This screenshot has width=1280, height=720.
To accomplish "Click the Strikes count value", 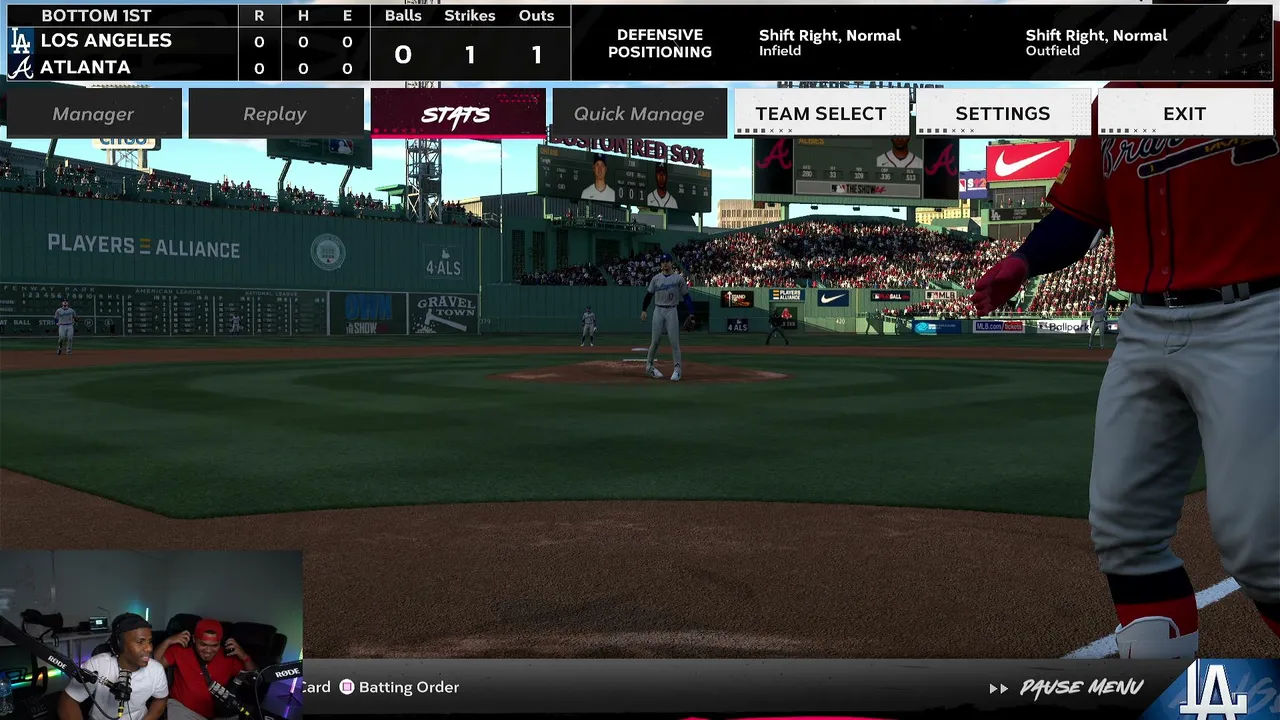I will tap(470, 54).
